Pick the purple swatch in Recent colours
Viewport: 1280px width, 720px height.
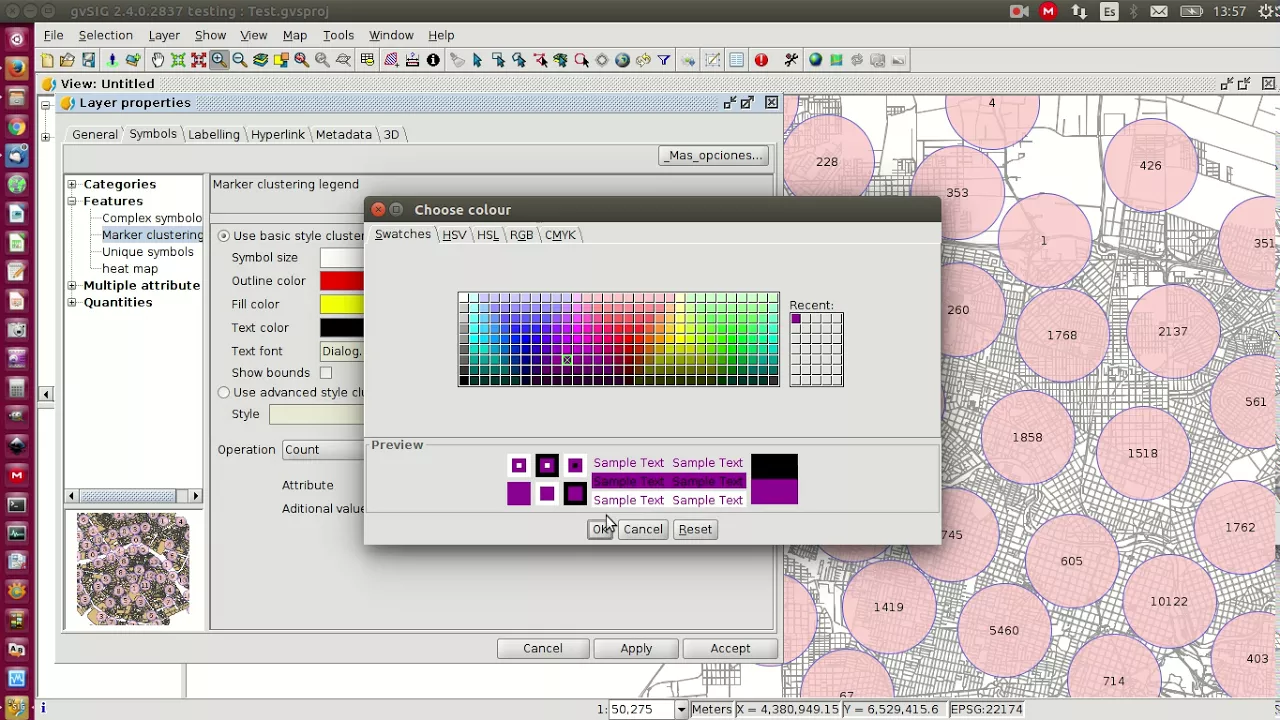coord(796,319)
